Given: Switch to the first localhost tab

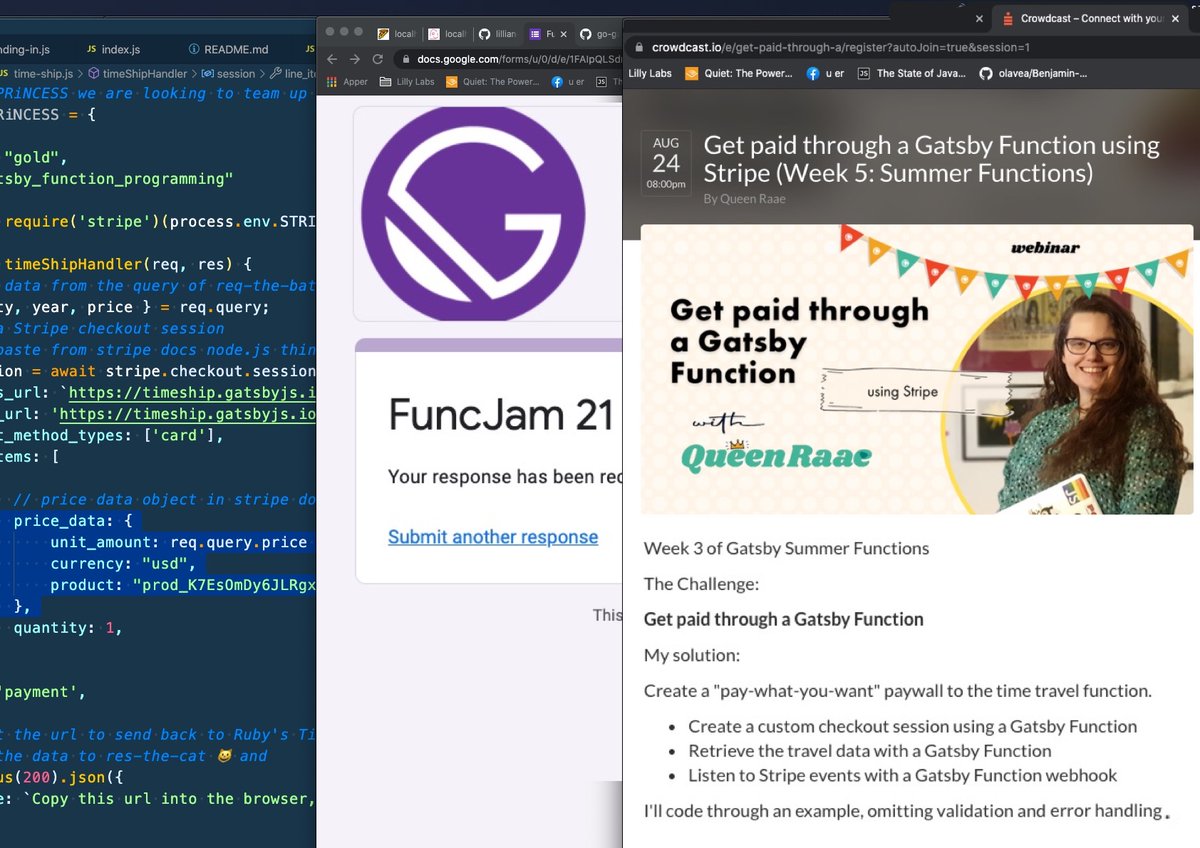Looking at the screenshot, I should point(396,33).
